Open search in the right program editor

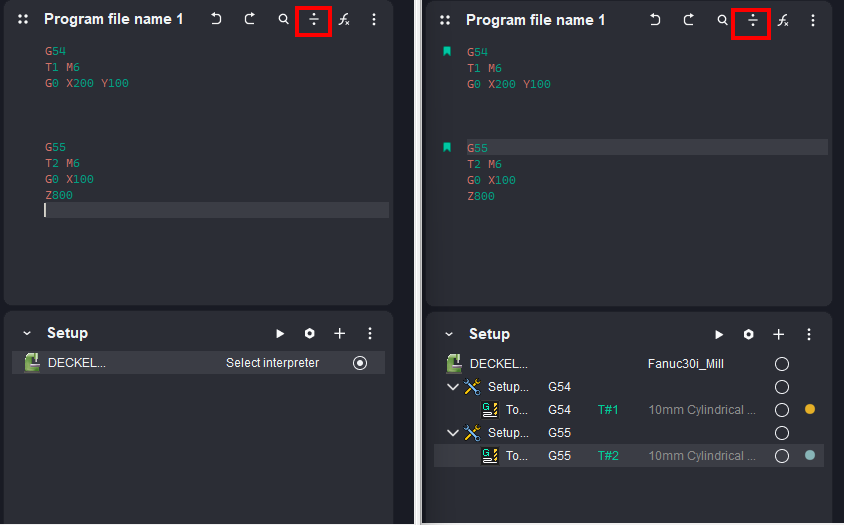[722, 20]
